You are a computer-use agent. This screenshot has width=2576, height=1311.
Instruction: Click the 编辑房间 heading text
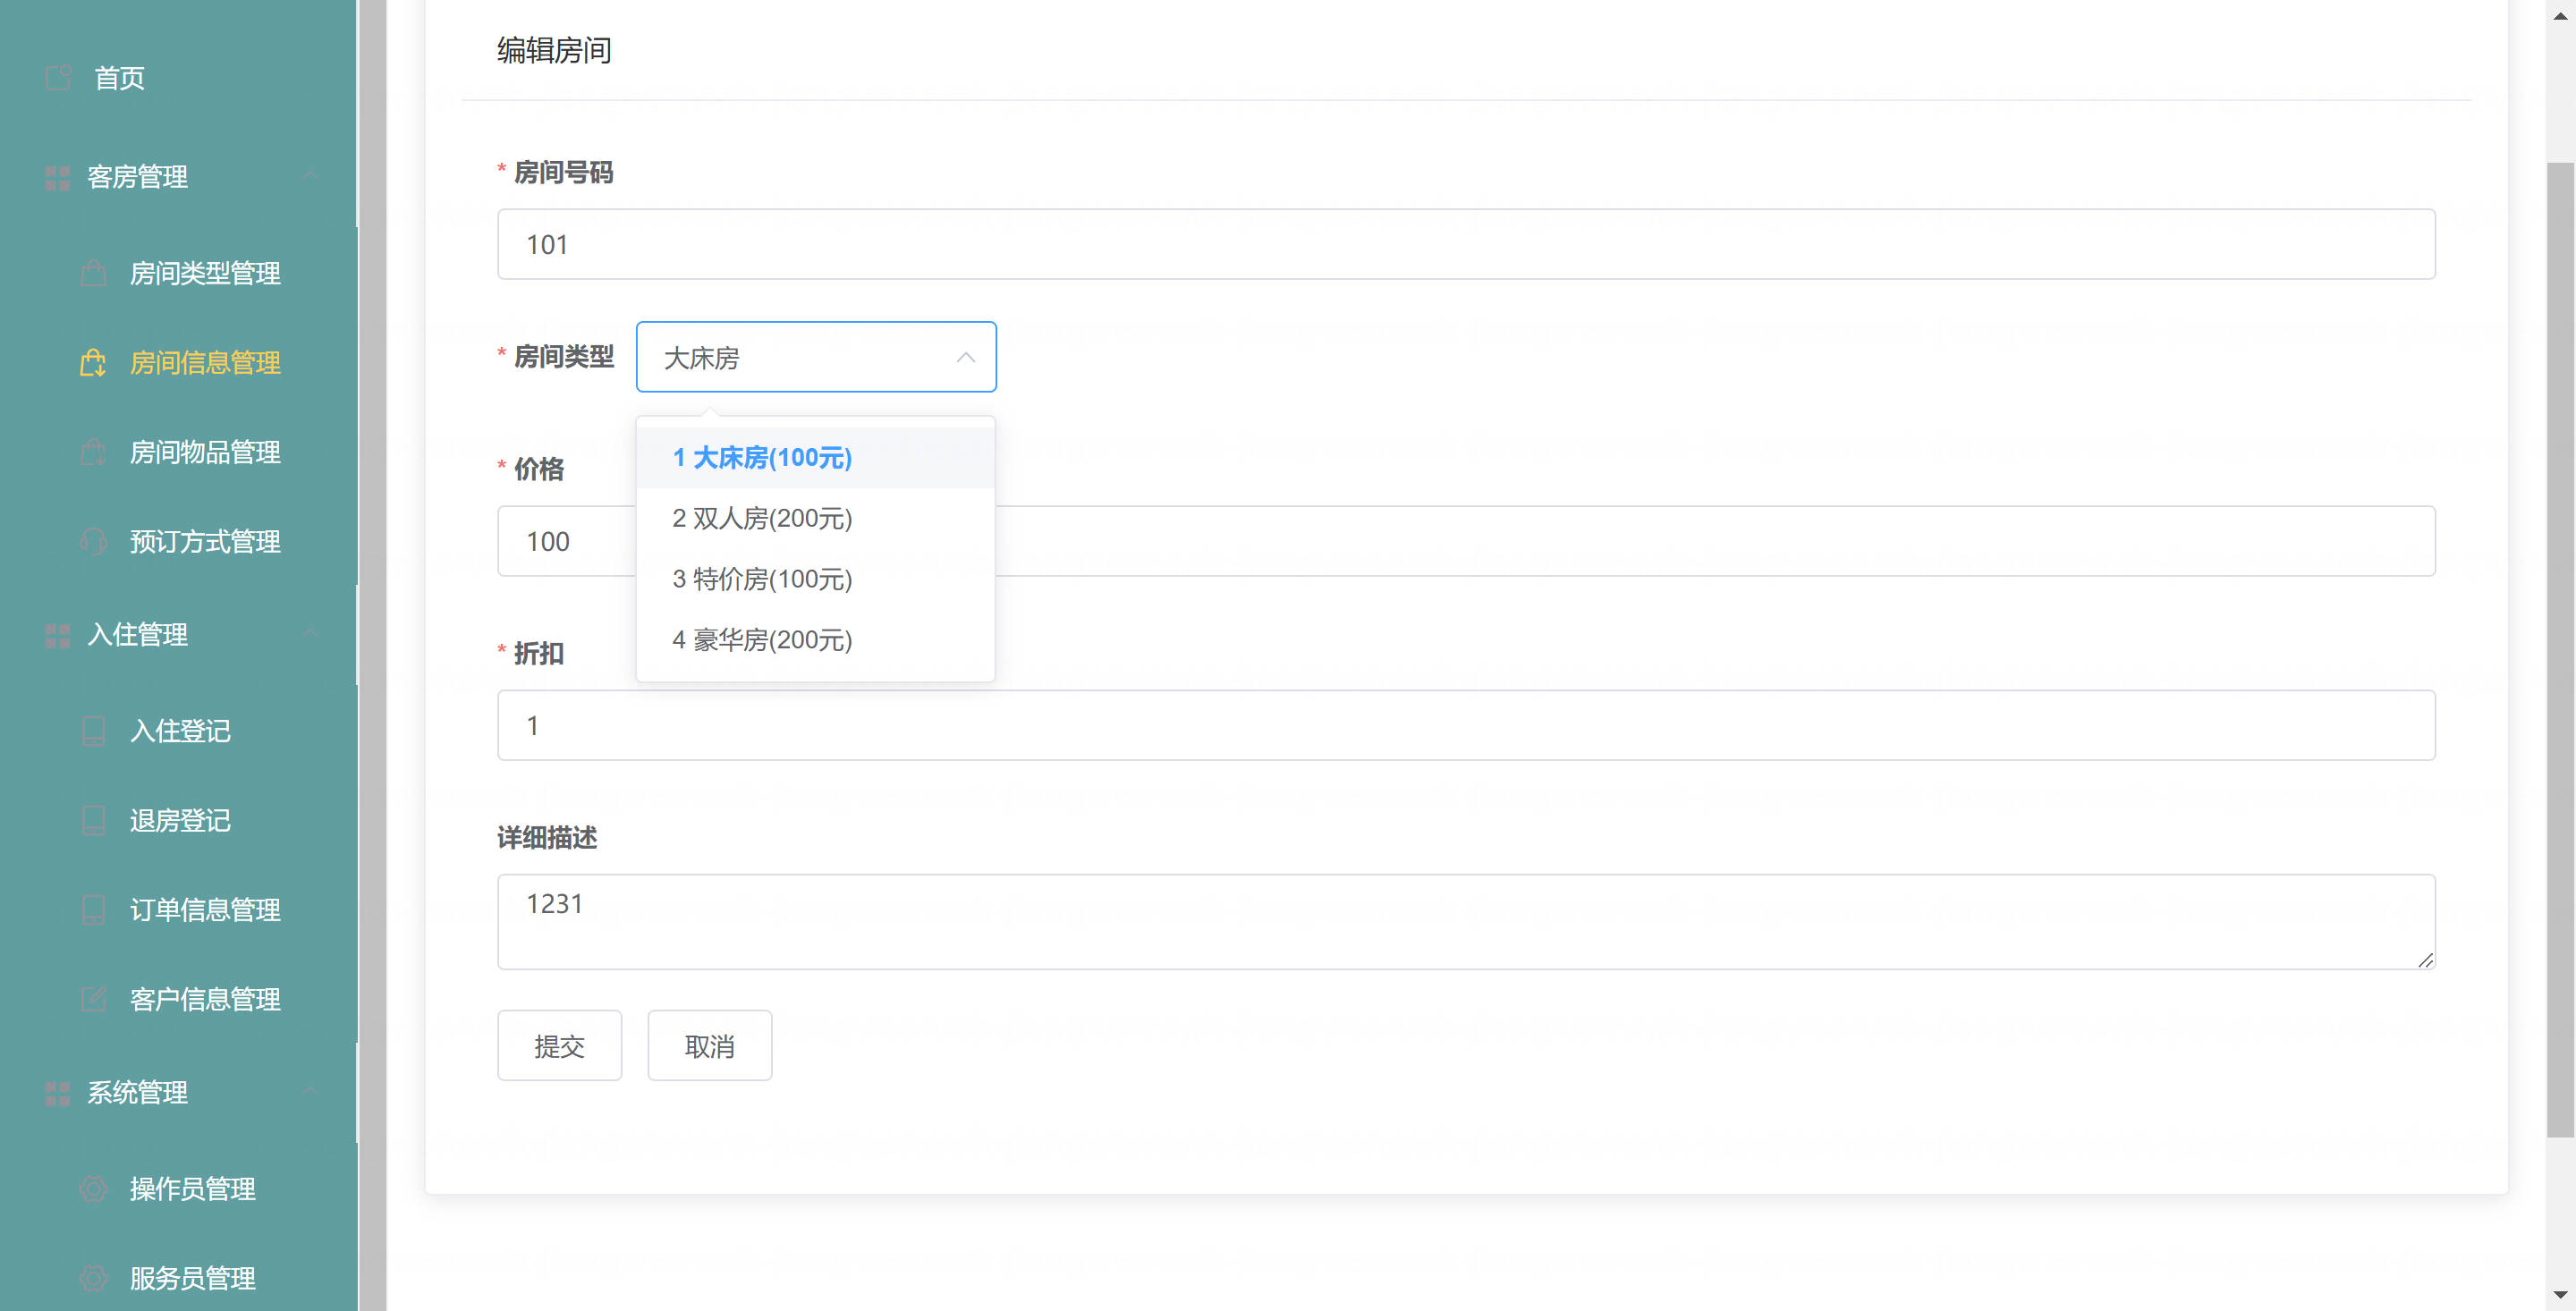(554, 49)
